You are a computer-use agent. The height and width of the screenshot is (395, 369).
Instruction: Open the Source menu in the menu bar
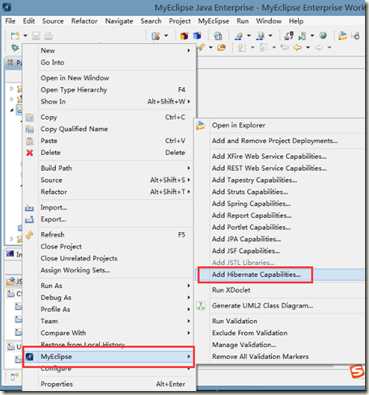tap(53, 21)
